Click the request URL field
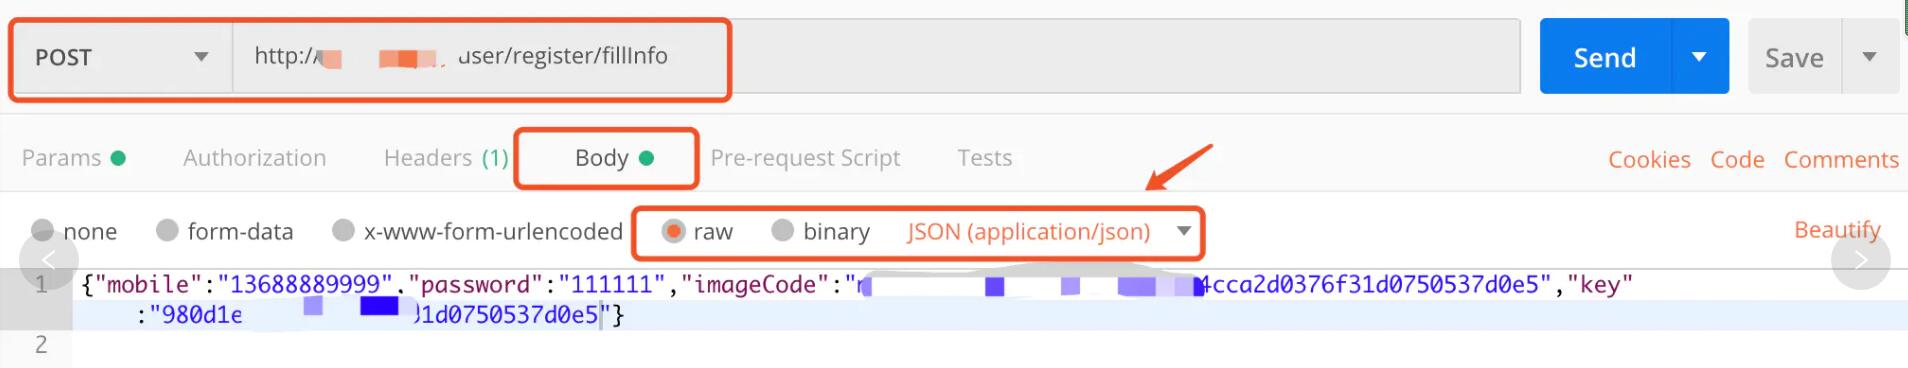1908x368 pixels. 876,57
